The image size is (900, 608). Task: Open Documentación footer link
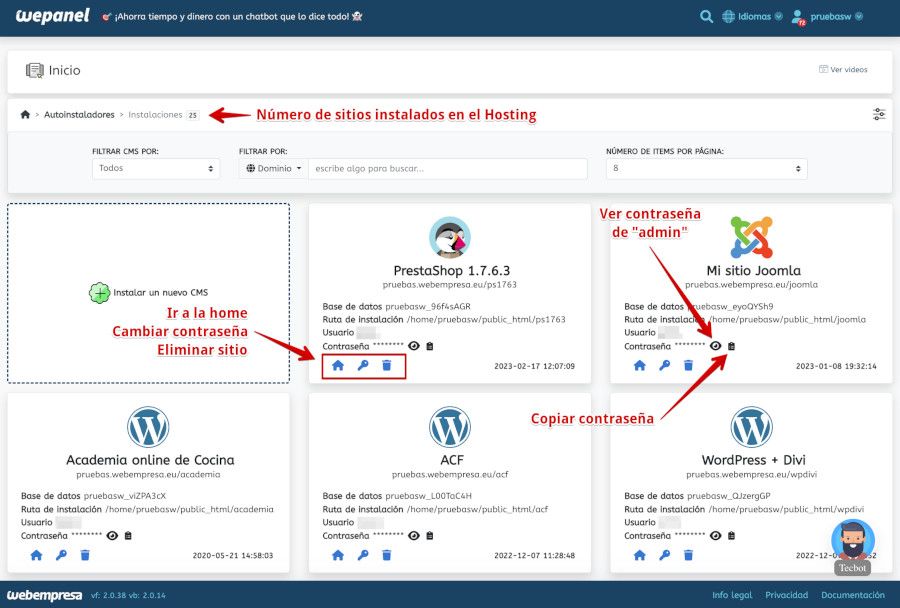(x=853, y=595)
